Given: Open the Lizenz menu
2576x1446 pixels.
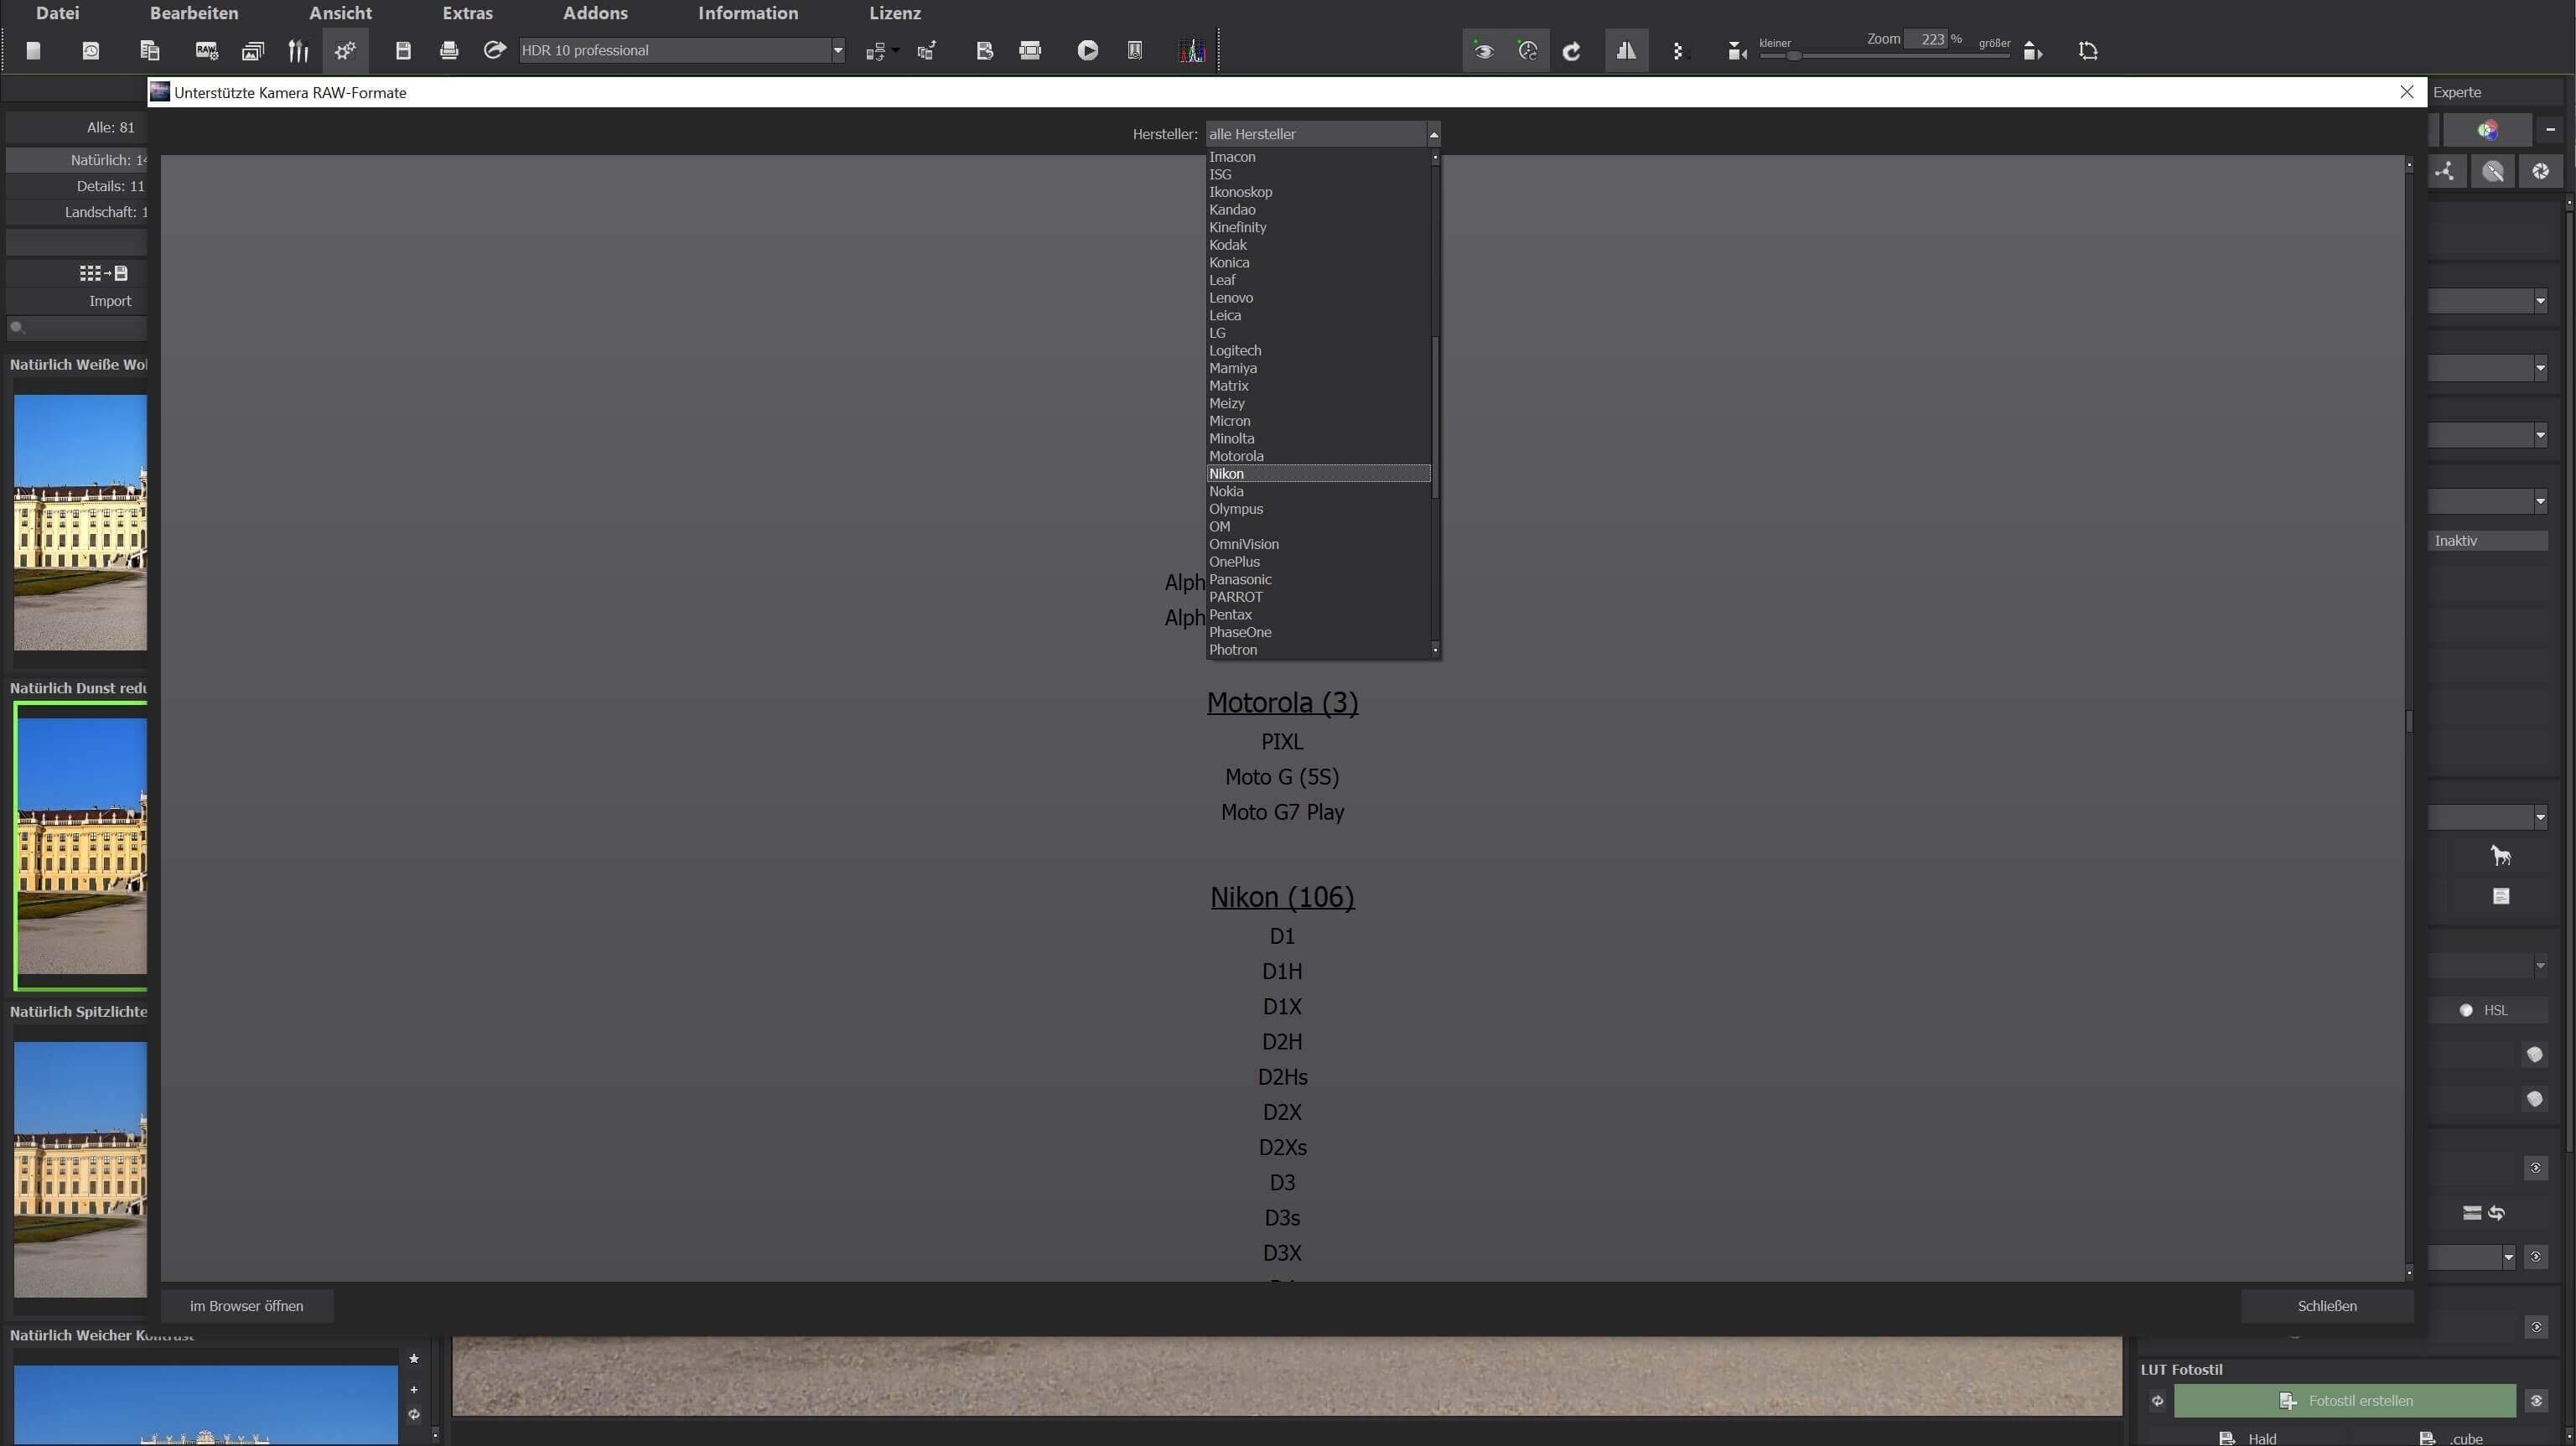Looking at the screenshot, I should pyautogui.click(x=895, y=13).
